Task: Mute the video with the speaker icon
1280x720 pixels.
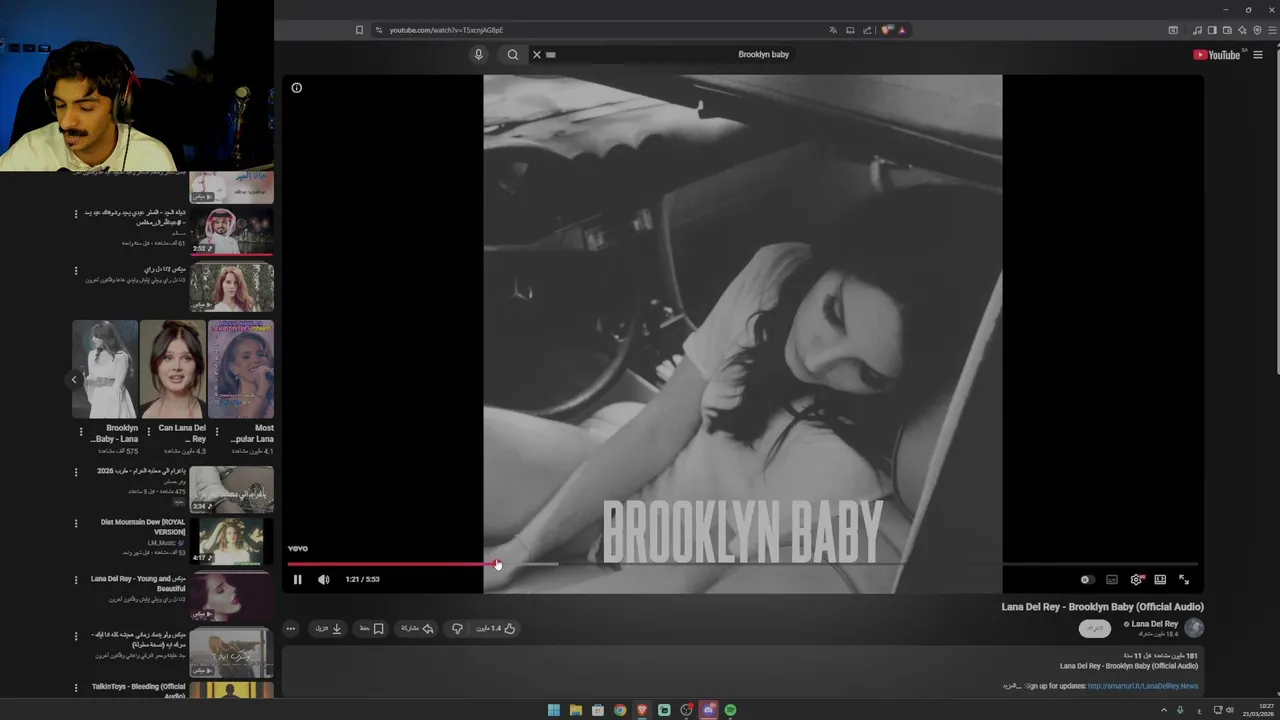Action: 323,579
